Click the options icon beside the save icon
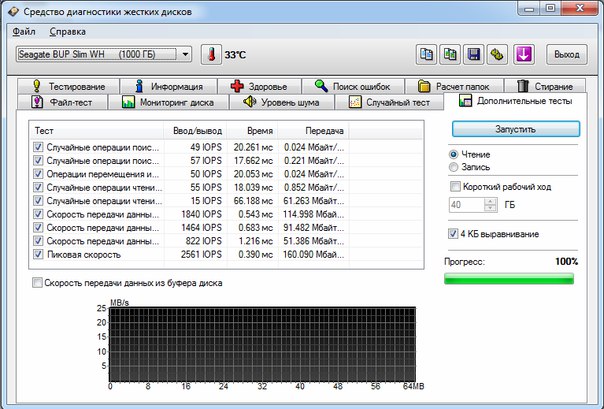 tap(500, 54)
